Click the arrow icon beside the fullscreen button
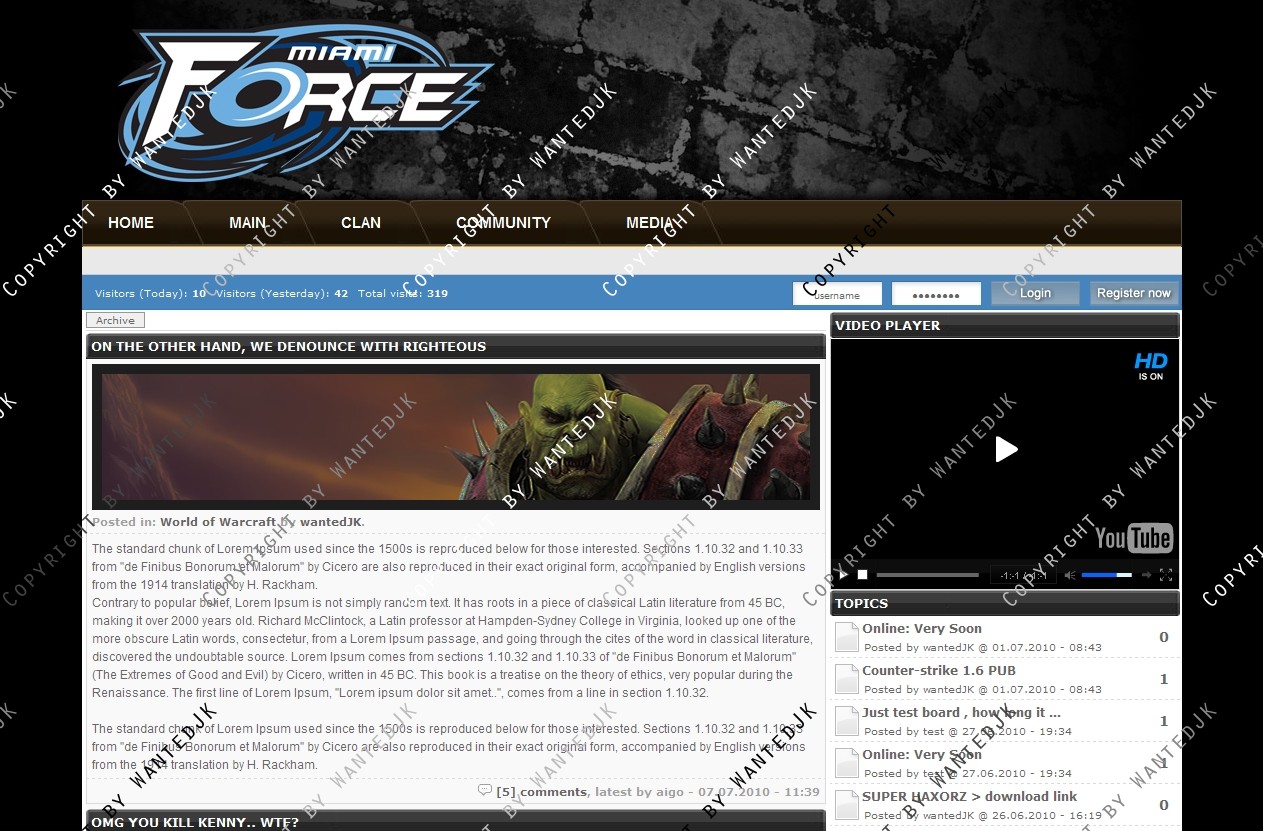Screen dimensions: 1263x831 (x=1146, y=575)
